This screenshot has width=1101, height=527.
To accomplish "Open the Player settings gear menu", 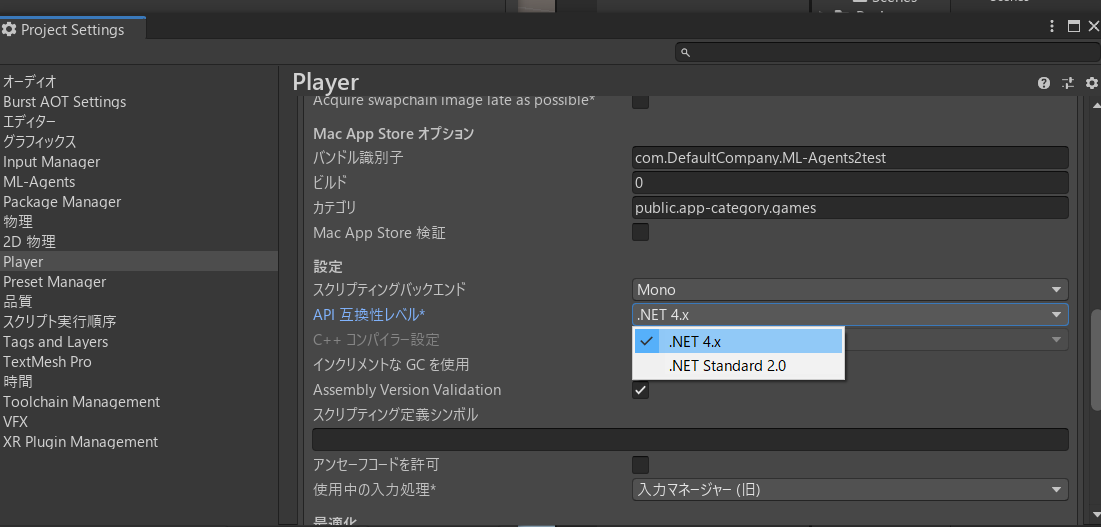I will 1091,83.
